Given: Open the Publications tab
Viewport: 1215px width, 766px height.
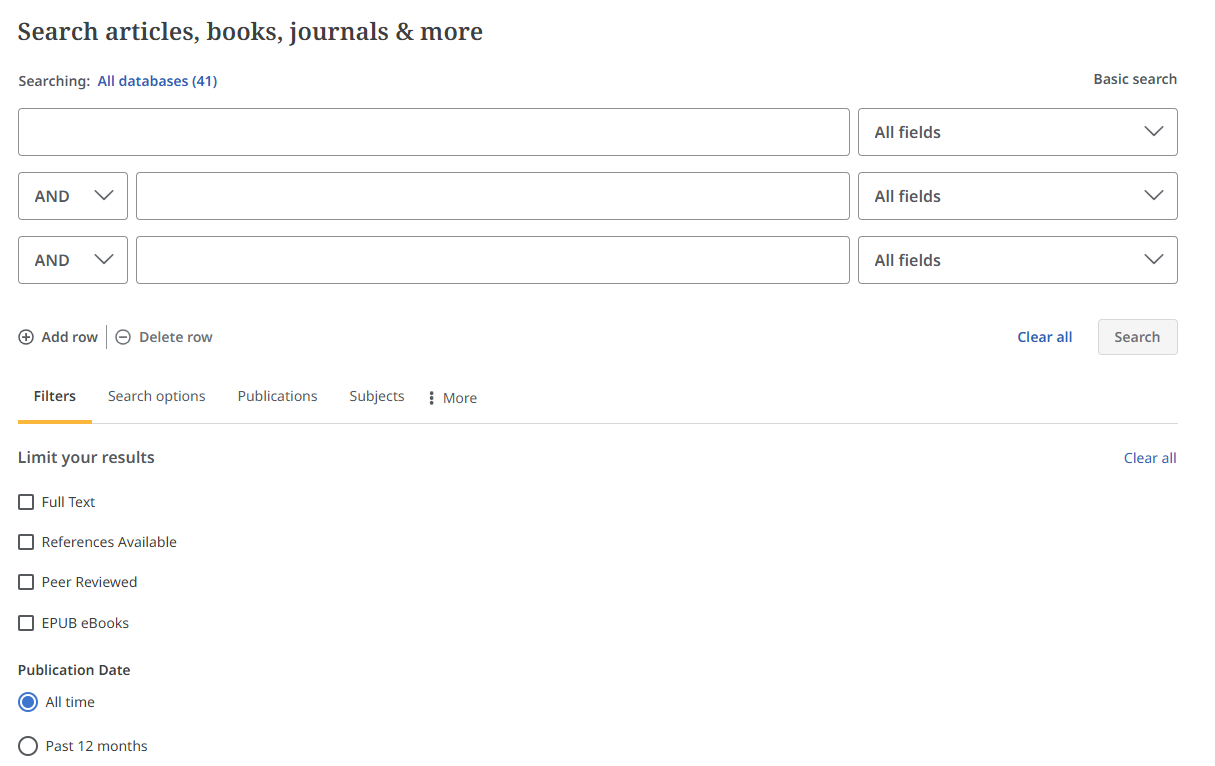Looking at the screenshot, I should tap(277, 396).
